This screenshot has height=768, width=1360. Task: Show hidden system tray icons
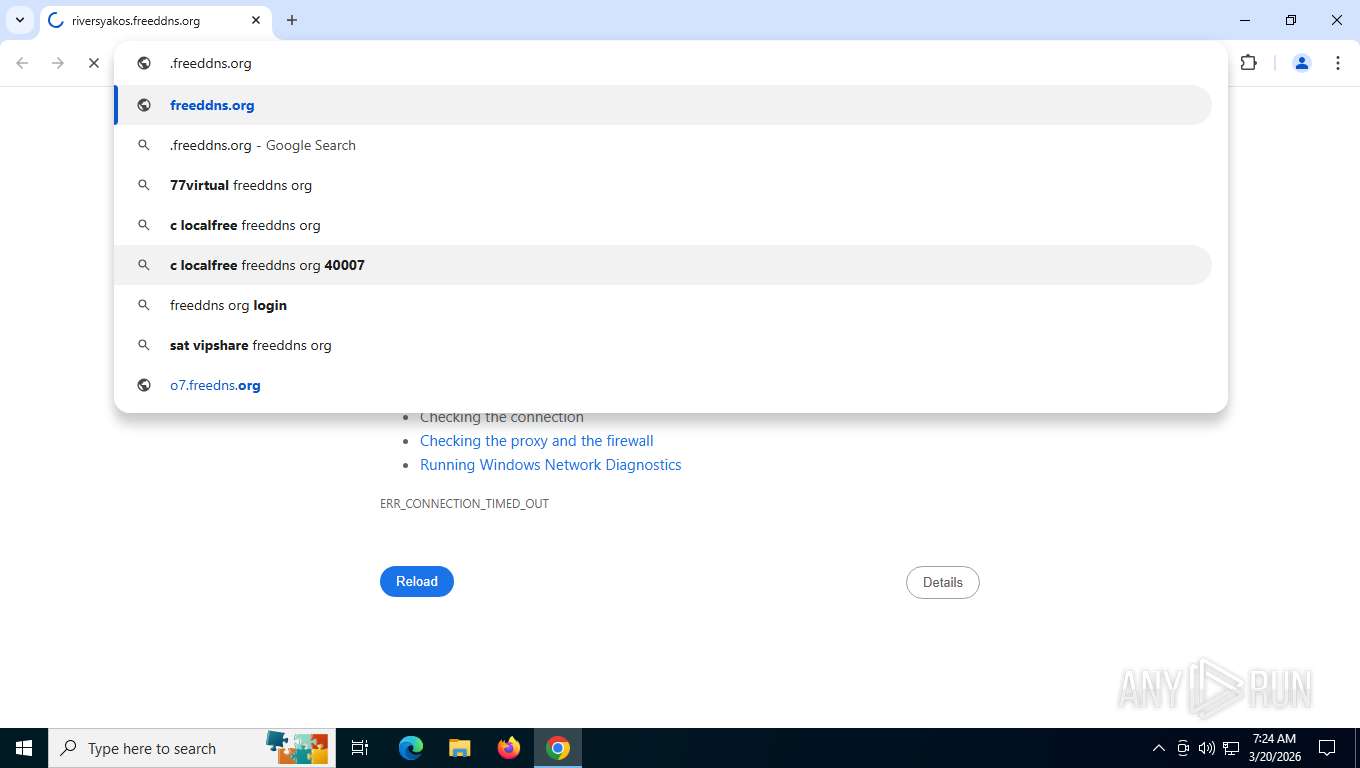pos(1159,748)
